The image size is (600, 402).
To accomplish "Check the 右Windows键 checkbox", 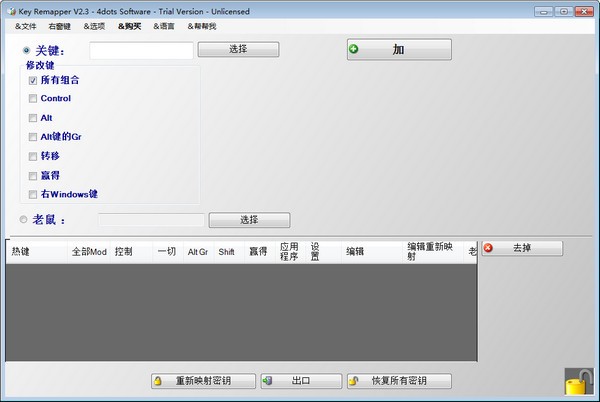I will click(33, 194).
